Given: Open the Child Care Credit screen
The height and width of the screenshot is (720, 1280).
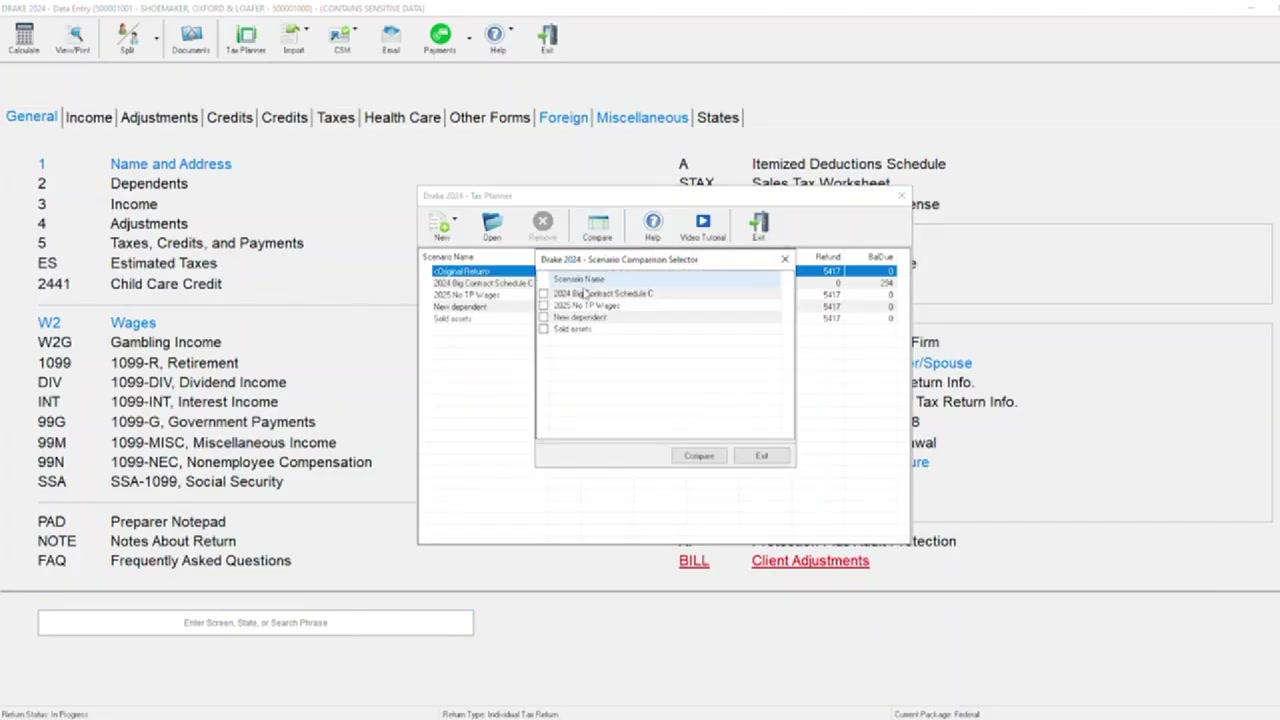Looking at the screenshot, I should click(166, 284).
